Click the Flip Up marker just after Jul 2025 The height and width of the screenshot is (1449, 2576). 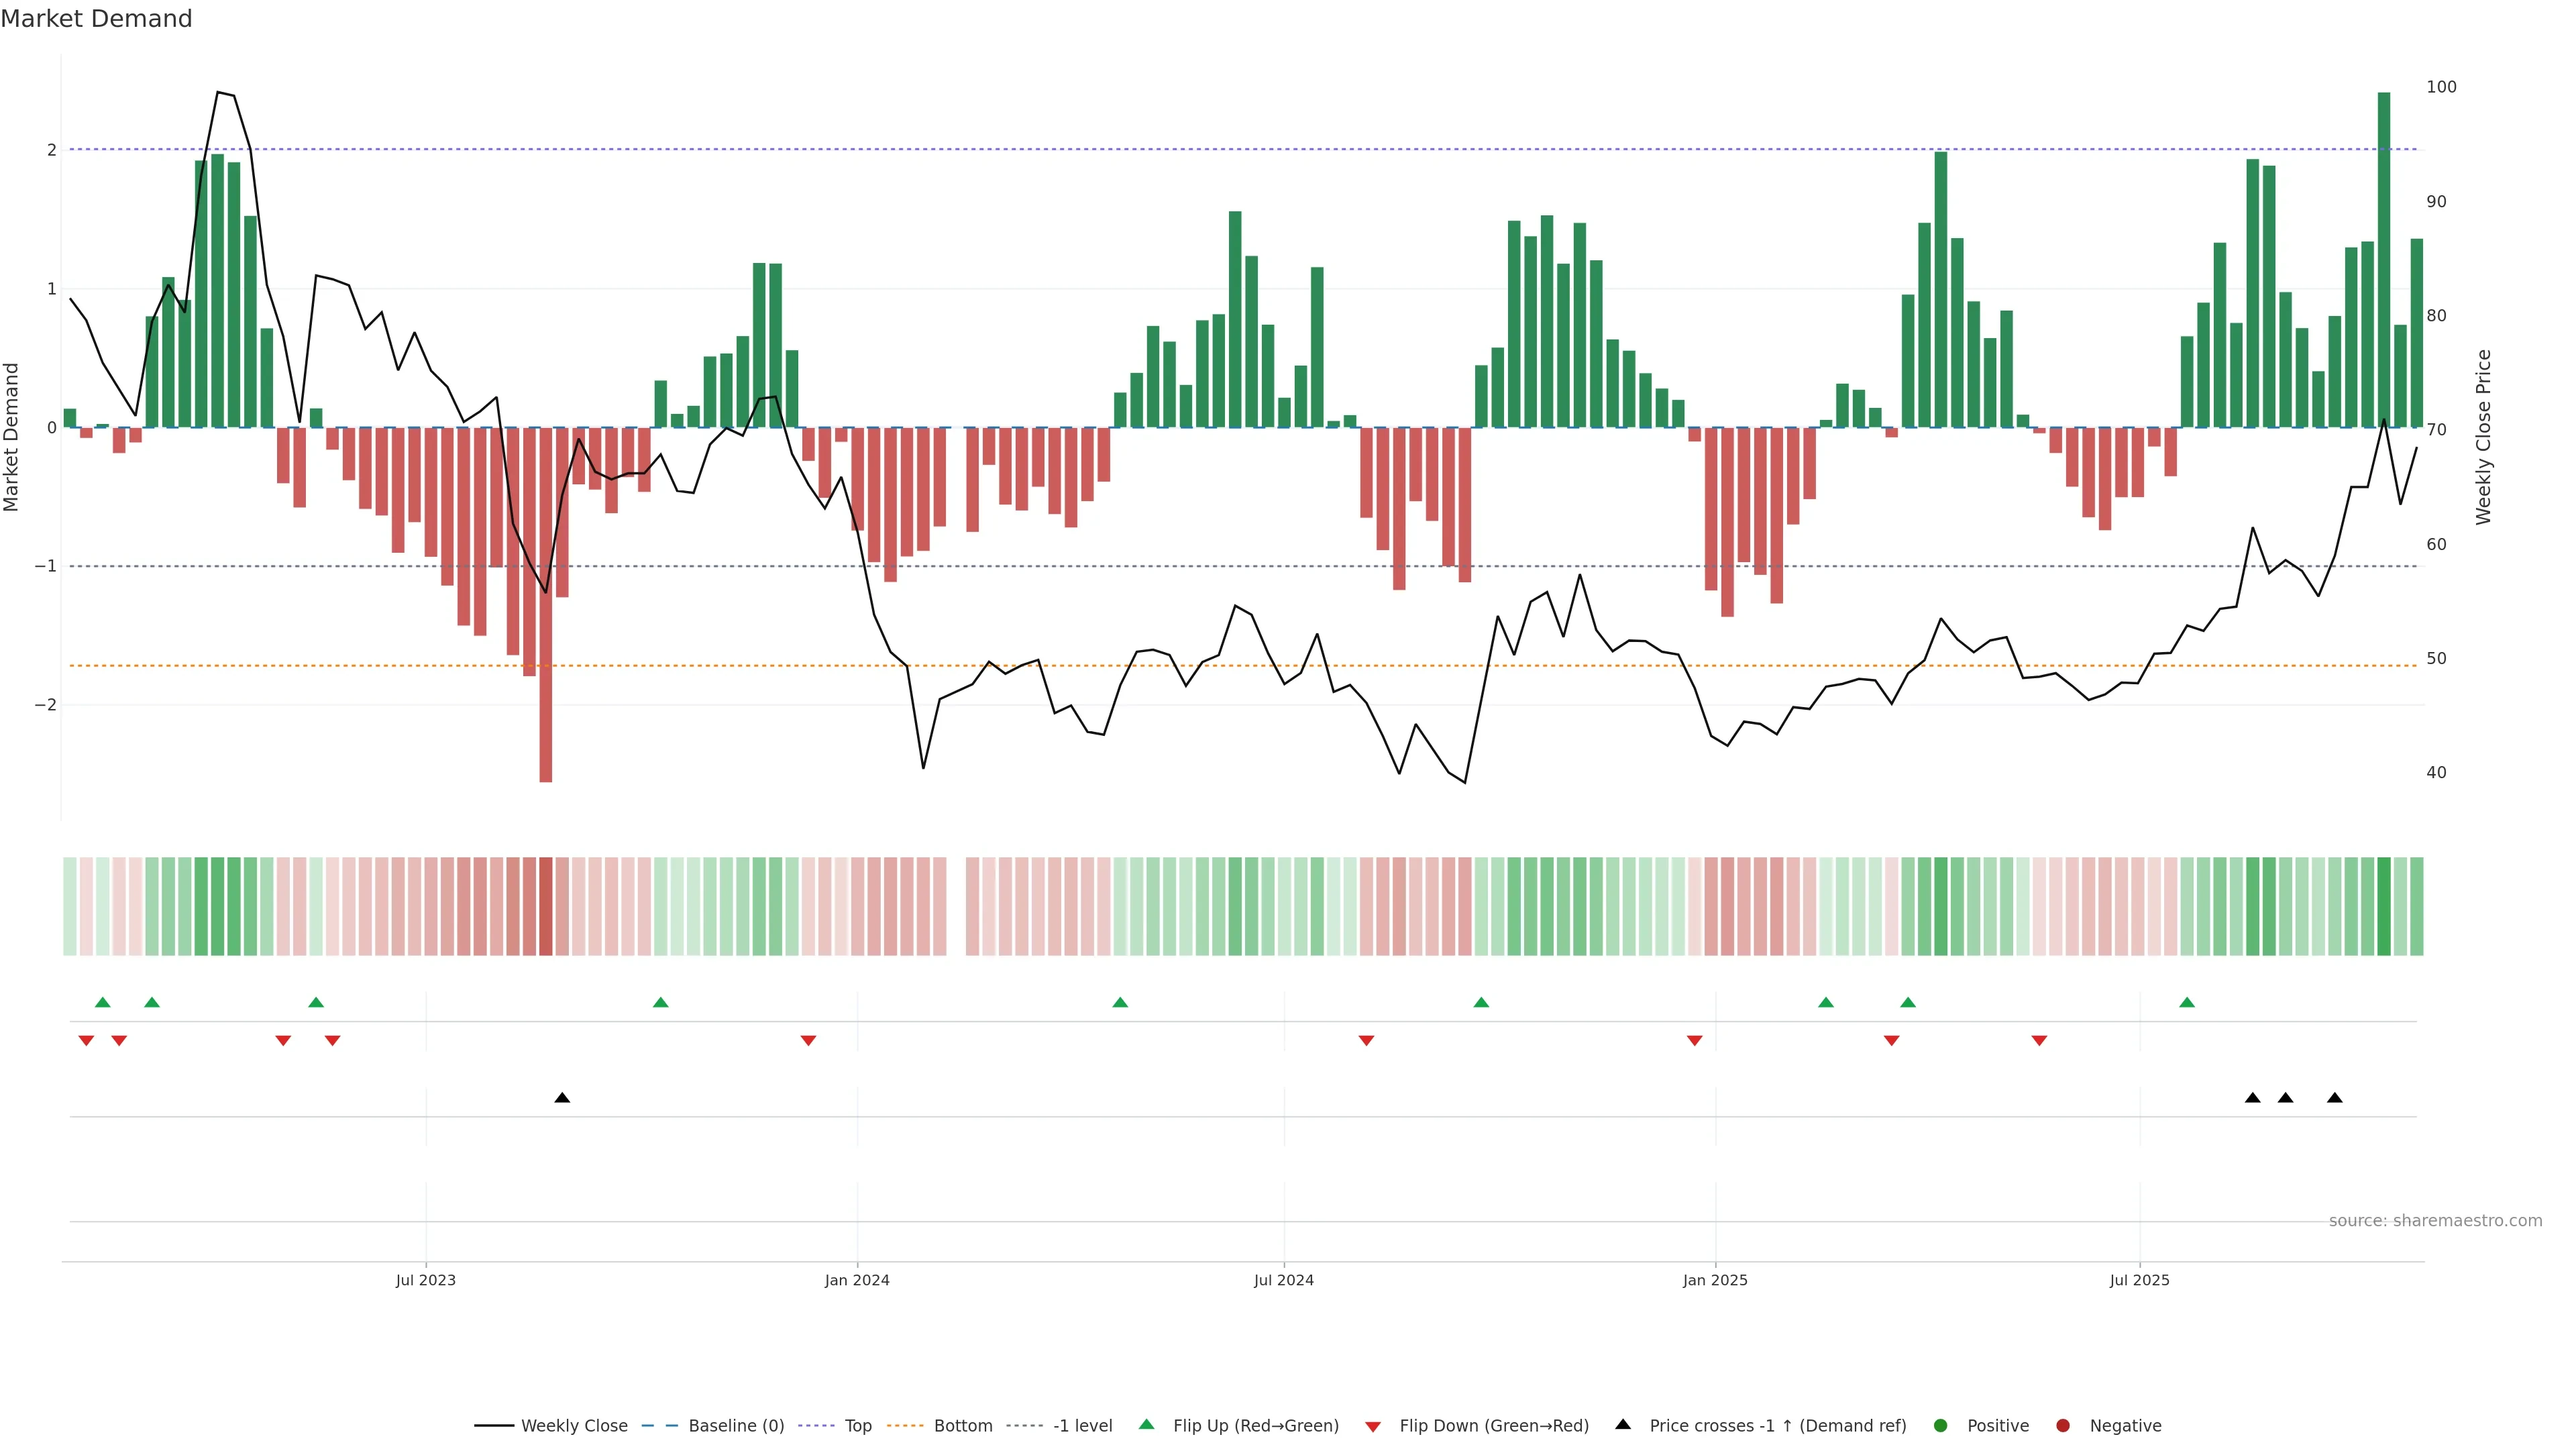click(2187, 1002)
